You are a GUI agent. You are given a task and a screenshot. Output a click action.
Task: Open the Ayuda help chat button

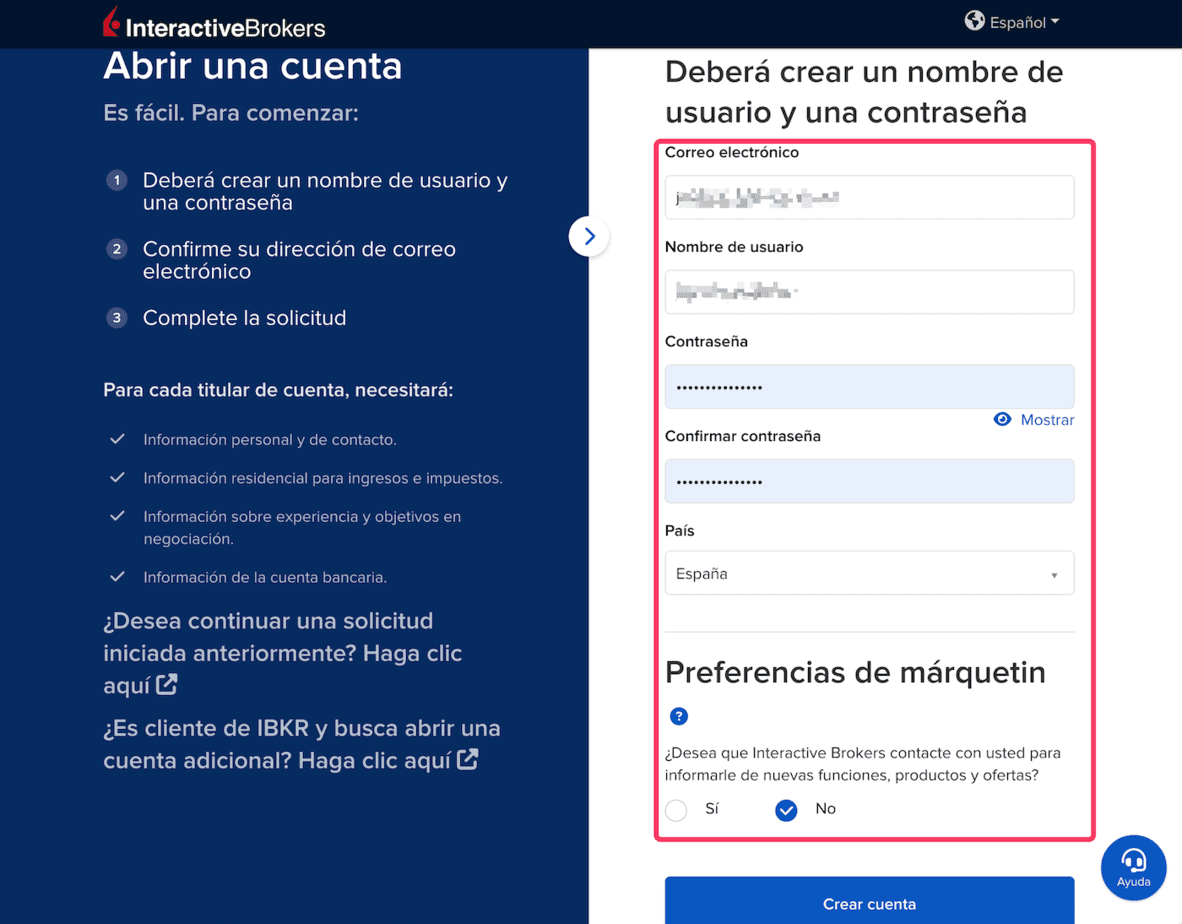point(1133,867)
